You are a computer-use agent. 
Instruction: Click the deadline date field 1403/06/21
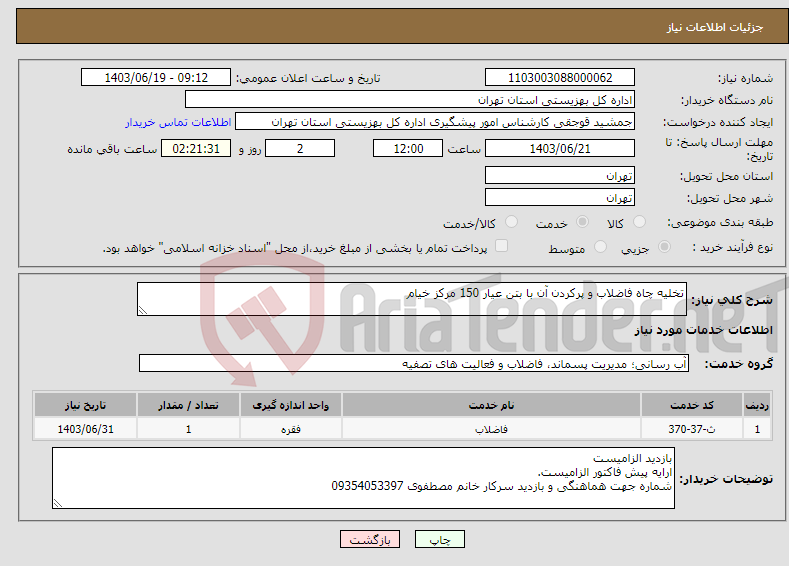pos(560,148)
